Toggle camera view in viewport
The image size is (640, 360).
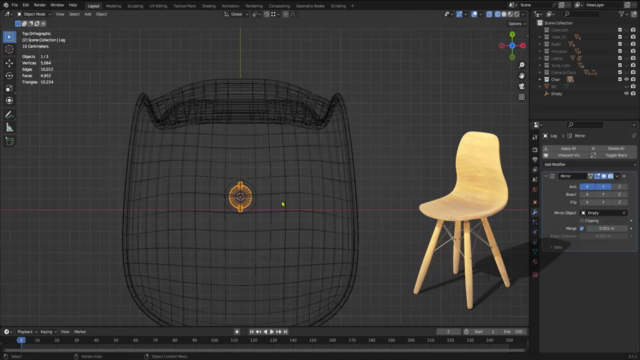[522, 87]
